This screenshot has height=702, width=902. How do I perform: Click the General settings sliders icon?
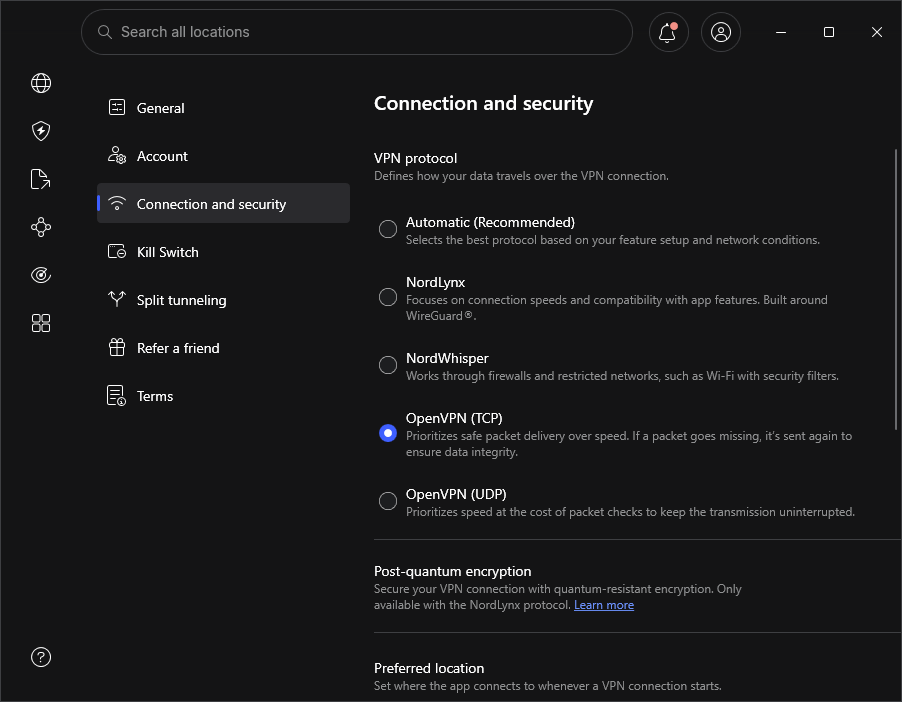click(117, 107)
